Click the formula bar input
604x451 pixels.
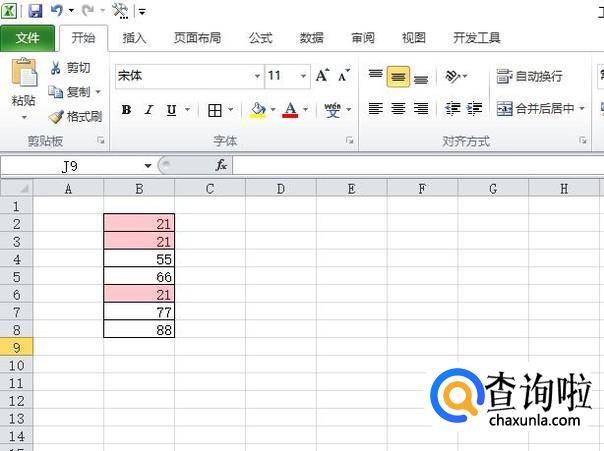pos(418,166)
